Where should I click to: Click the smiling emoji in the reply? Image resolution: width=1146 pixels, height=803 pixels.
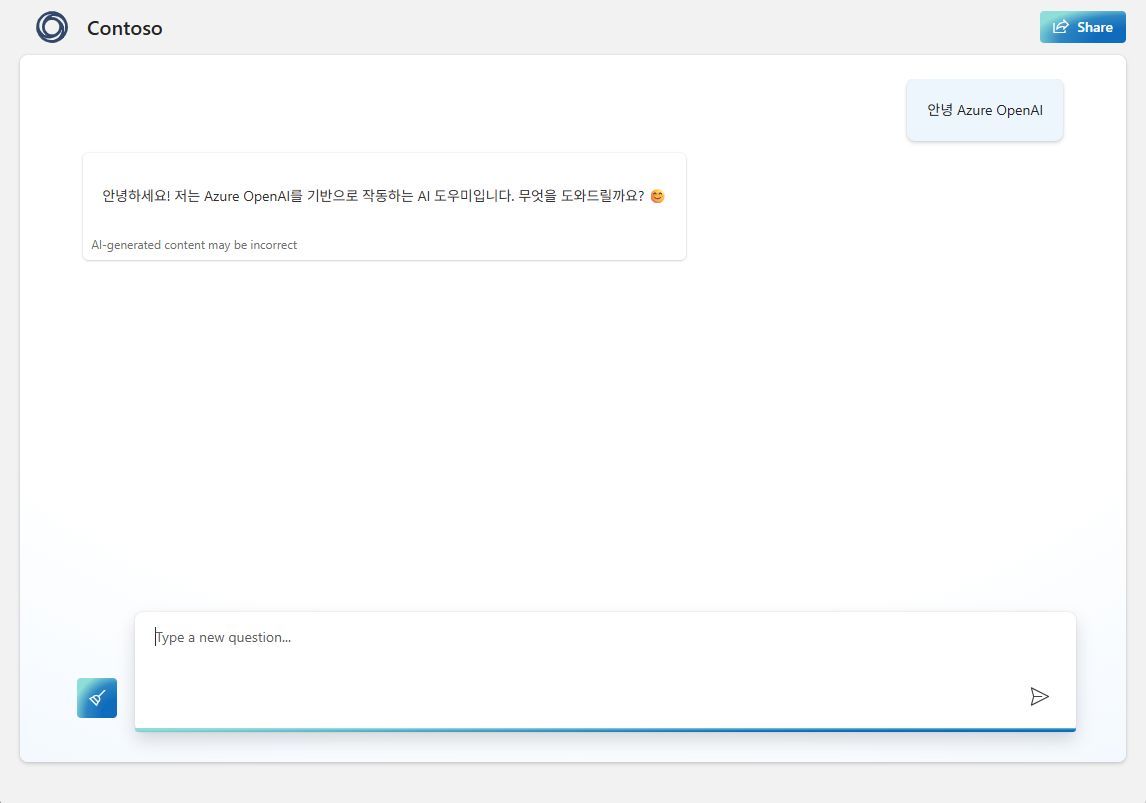coord(657,196)
